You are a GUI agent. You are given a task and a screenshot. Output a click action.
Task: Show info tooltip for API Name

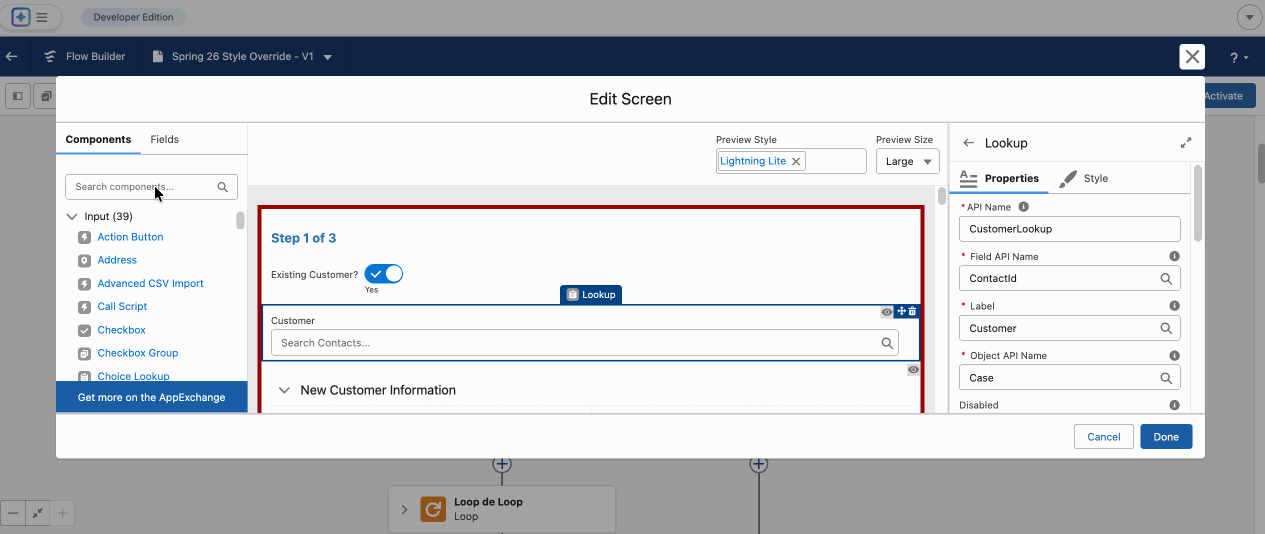1023,207
